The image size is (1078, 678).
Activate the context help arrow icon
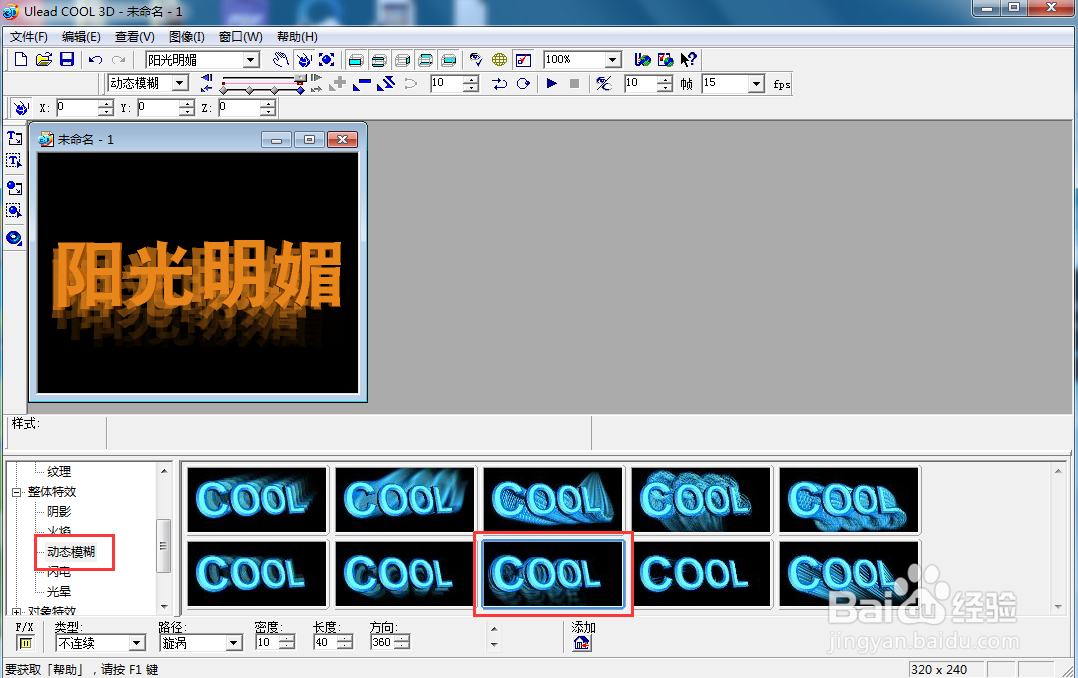coord(688,60)
